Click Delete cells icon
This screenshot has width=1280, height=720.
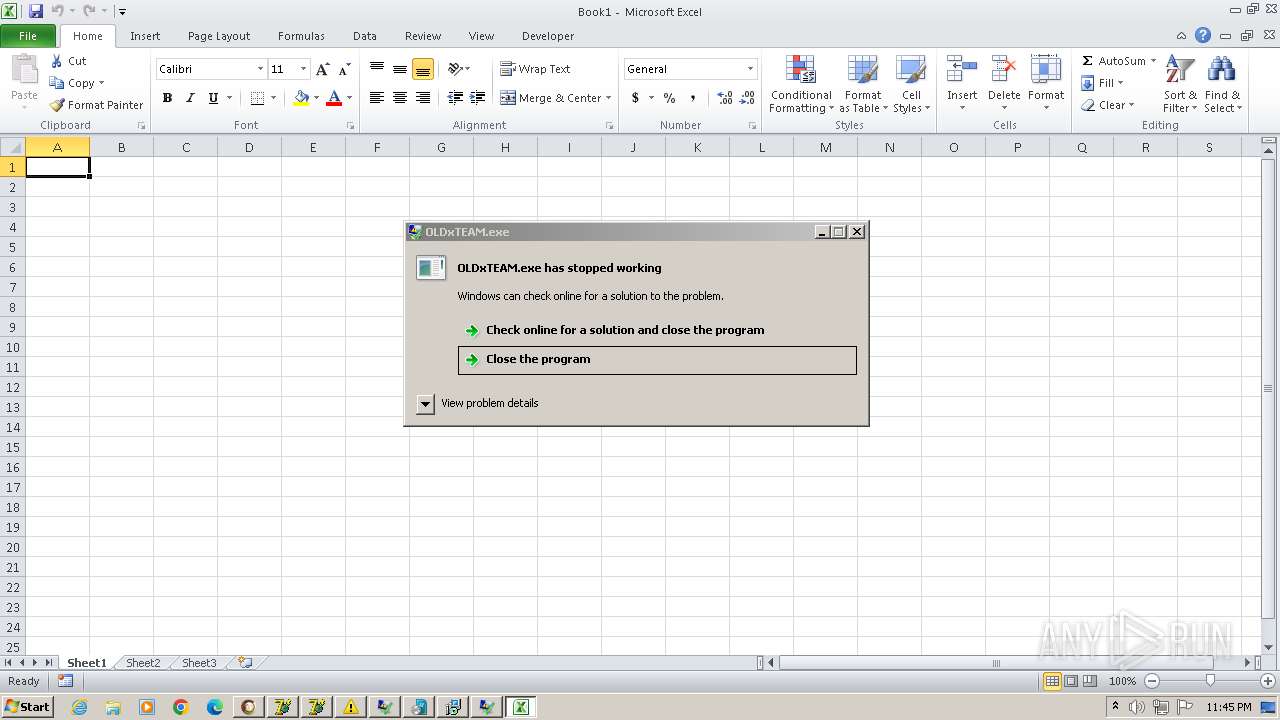[x=1004, y=71]
